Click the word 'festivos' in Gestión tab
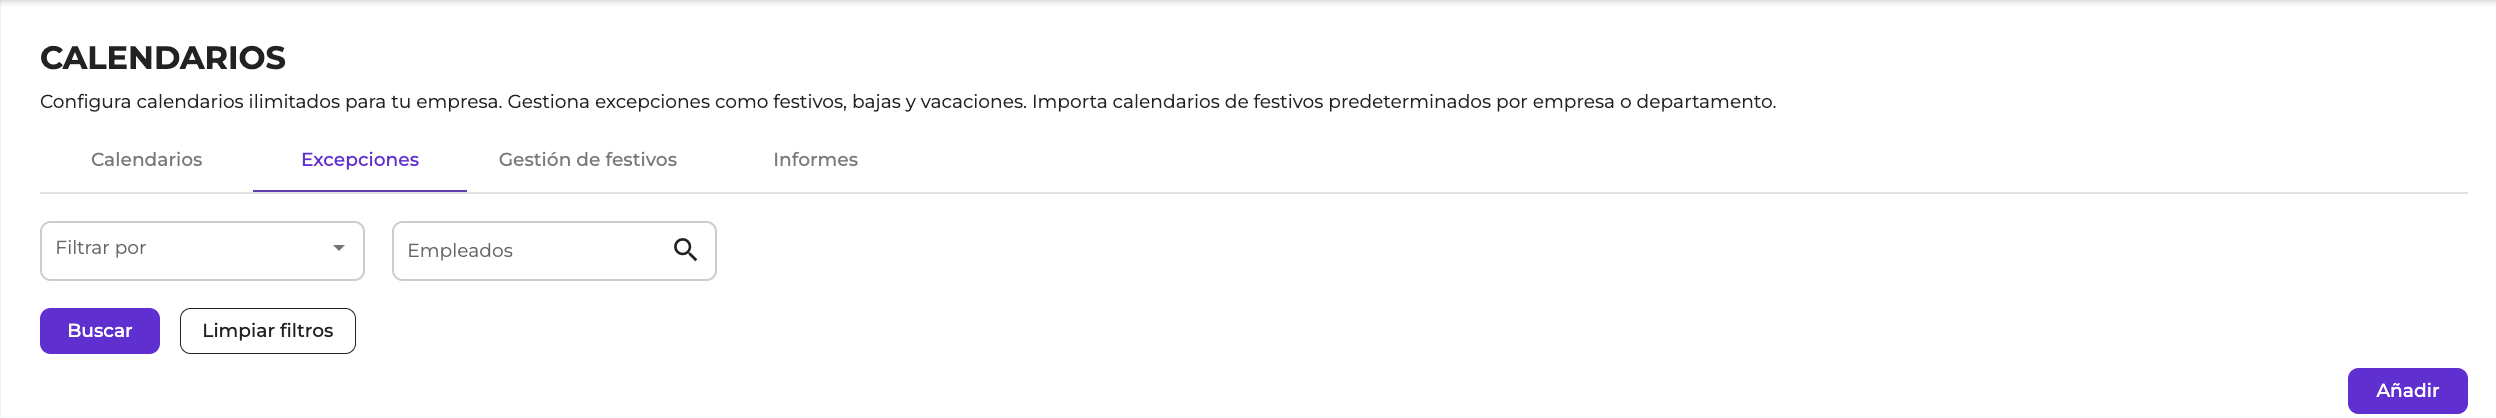The width and height of the screenshot is (2496, 418). pyautogui.click(x=641, y=160)
